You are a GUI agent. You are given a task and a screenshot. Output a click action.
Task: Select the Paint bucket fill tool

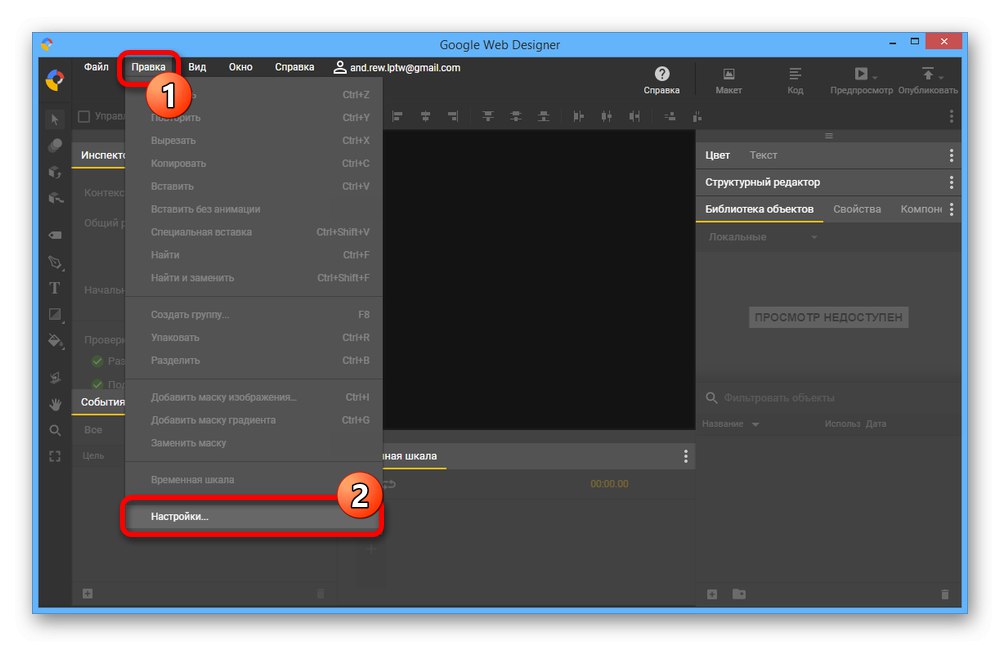55,341
